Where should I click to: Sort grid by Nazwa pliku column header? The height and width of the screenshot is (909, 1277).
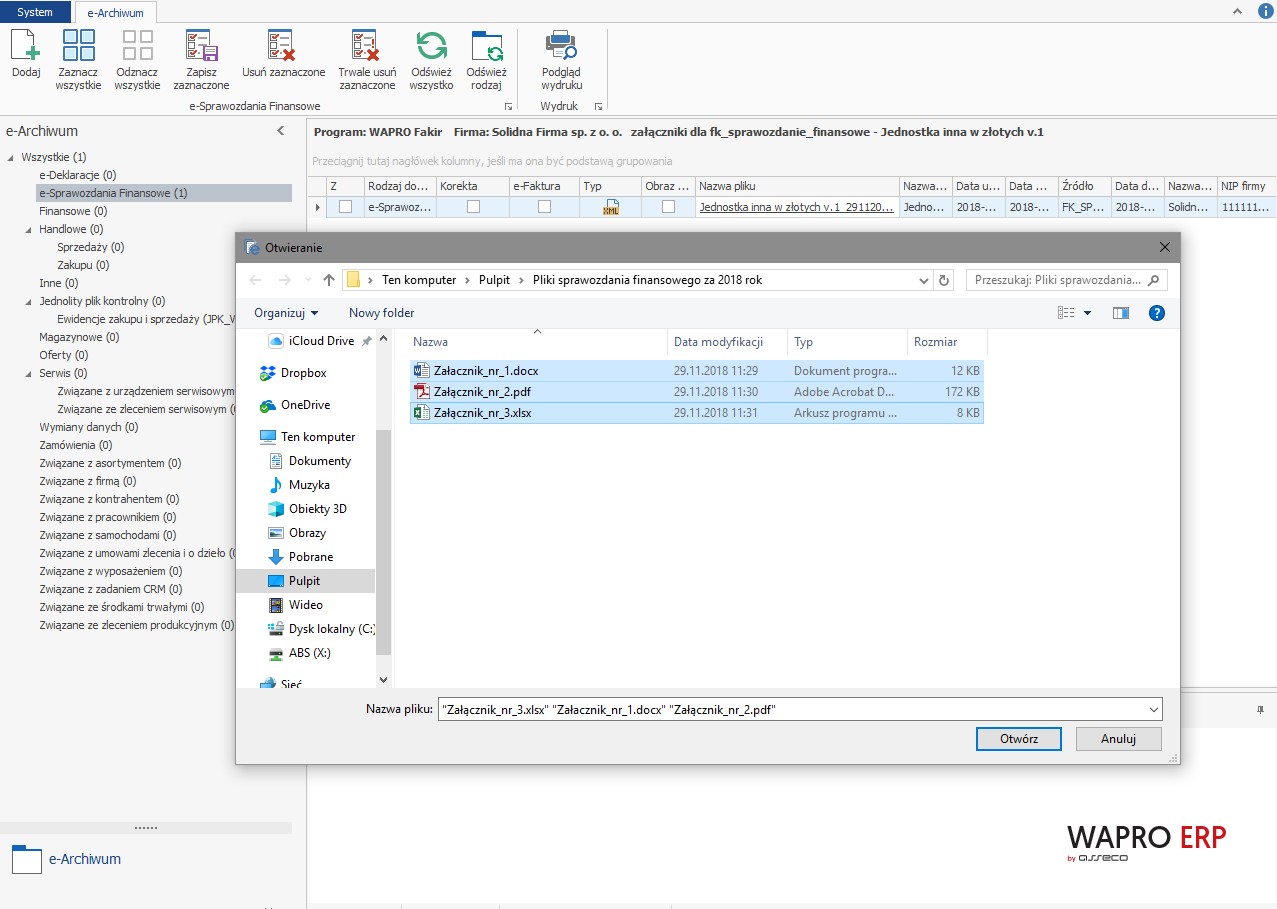coord(797,186)
